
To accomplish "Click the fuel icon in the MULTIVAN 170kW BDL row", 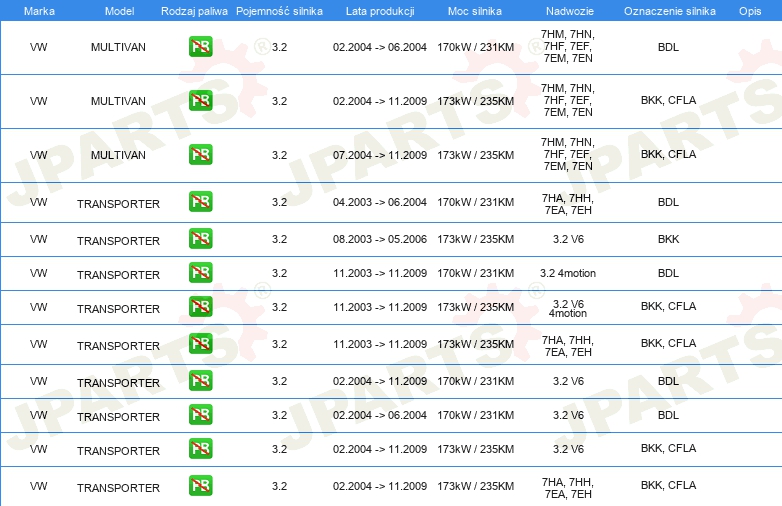I will click(200, 47).
